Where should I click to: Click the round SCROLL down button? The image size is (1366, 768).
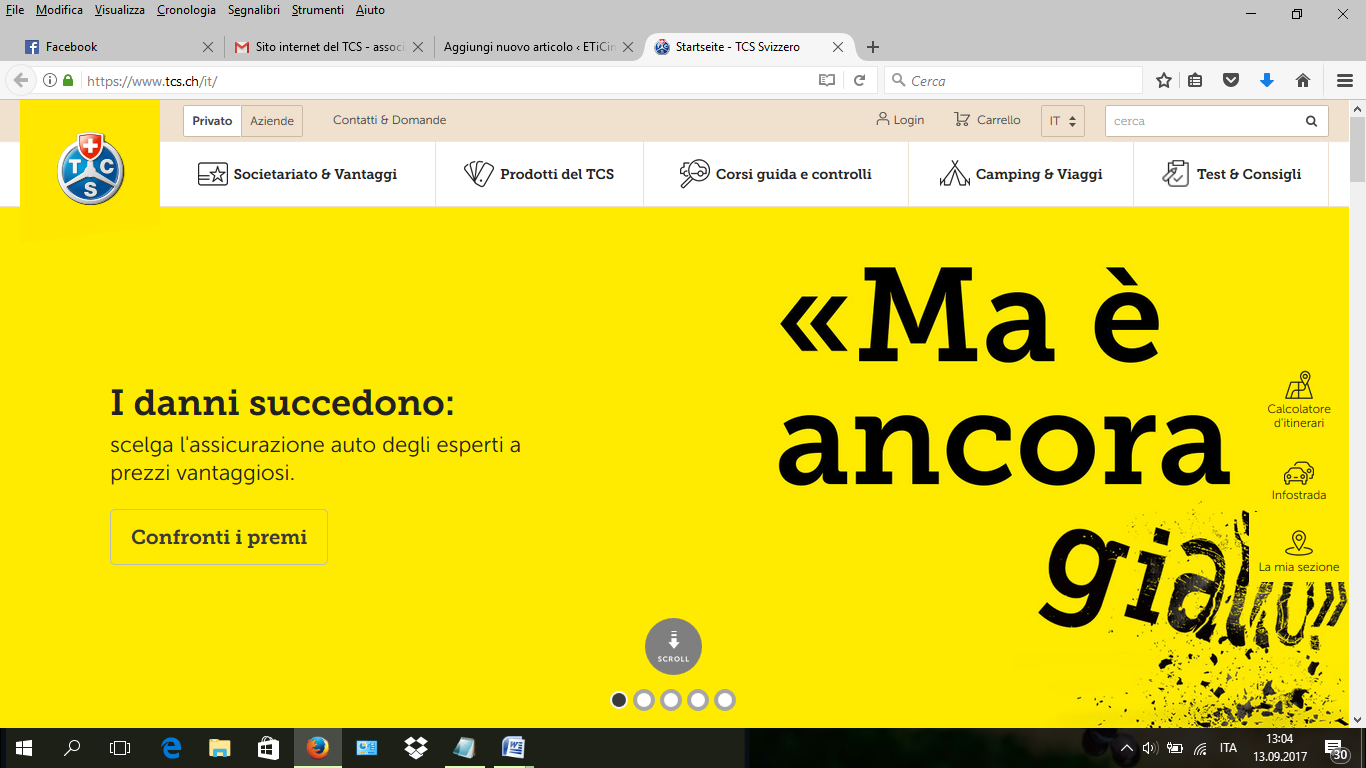point(673,646)
